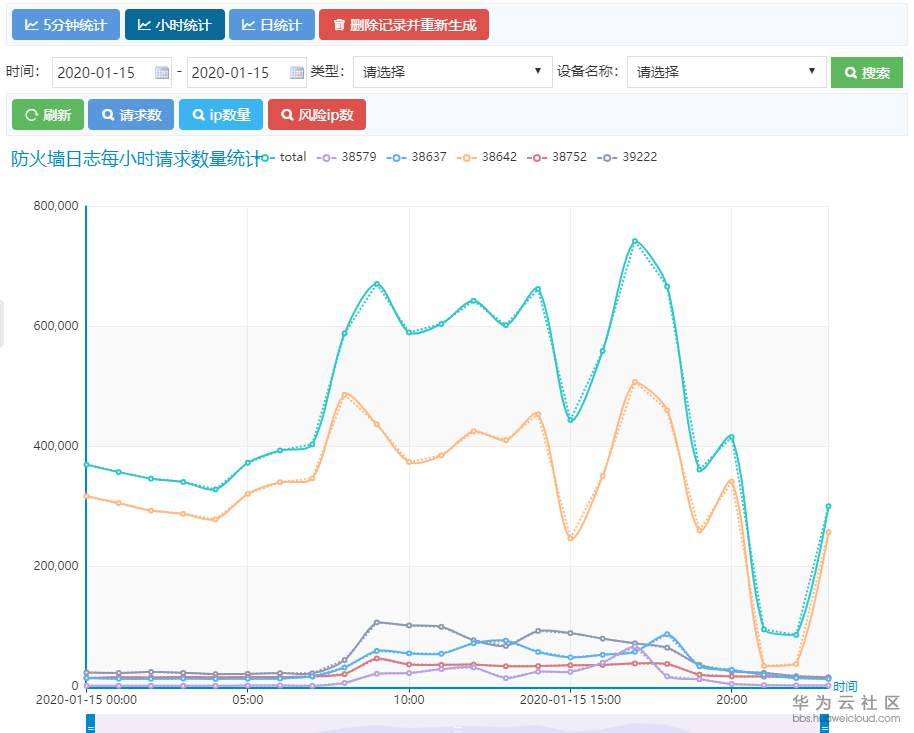Open calendar icon for start date
Image resolution: width=914 pixels, height=733 pixels.
[x=162, y=73]
